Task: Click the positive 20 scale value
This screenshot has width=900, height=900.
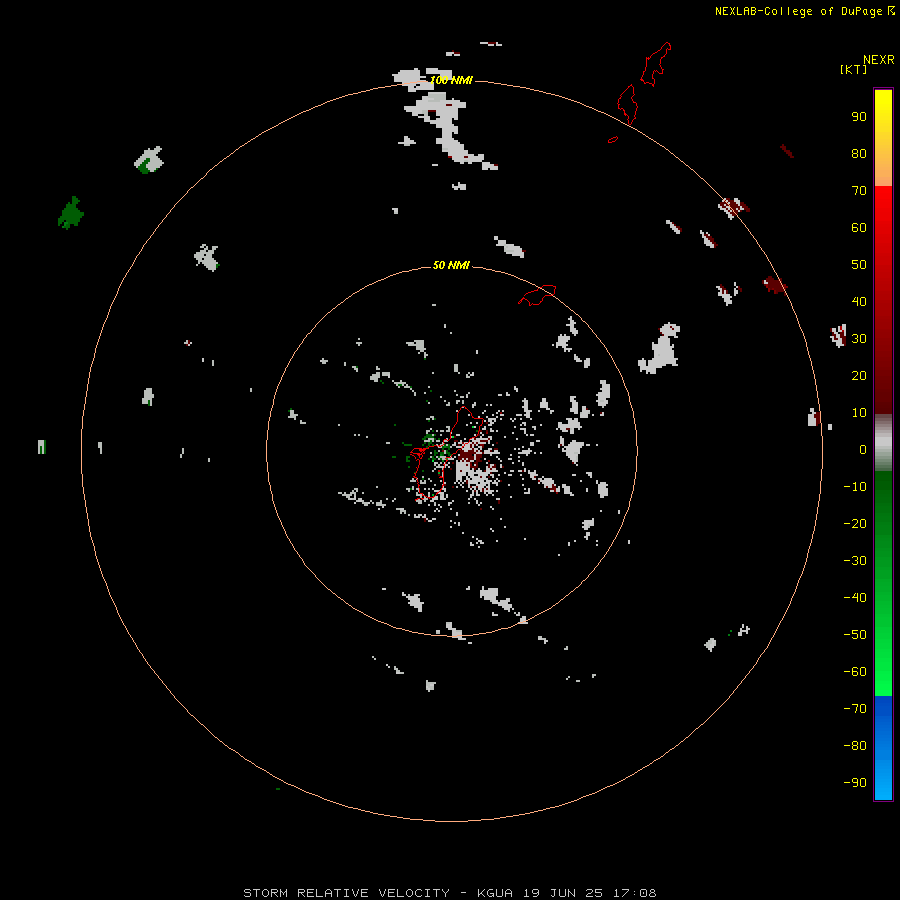Action: click(x=859, y=375)
